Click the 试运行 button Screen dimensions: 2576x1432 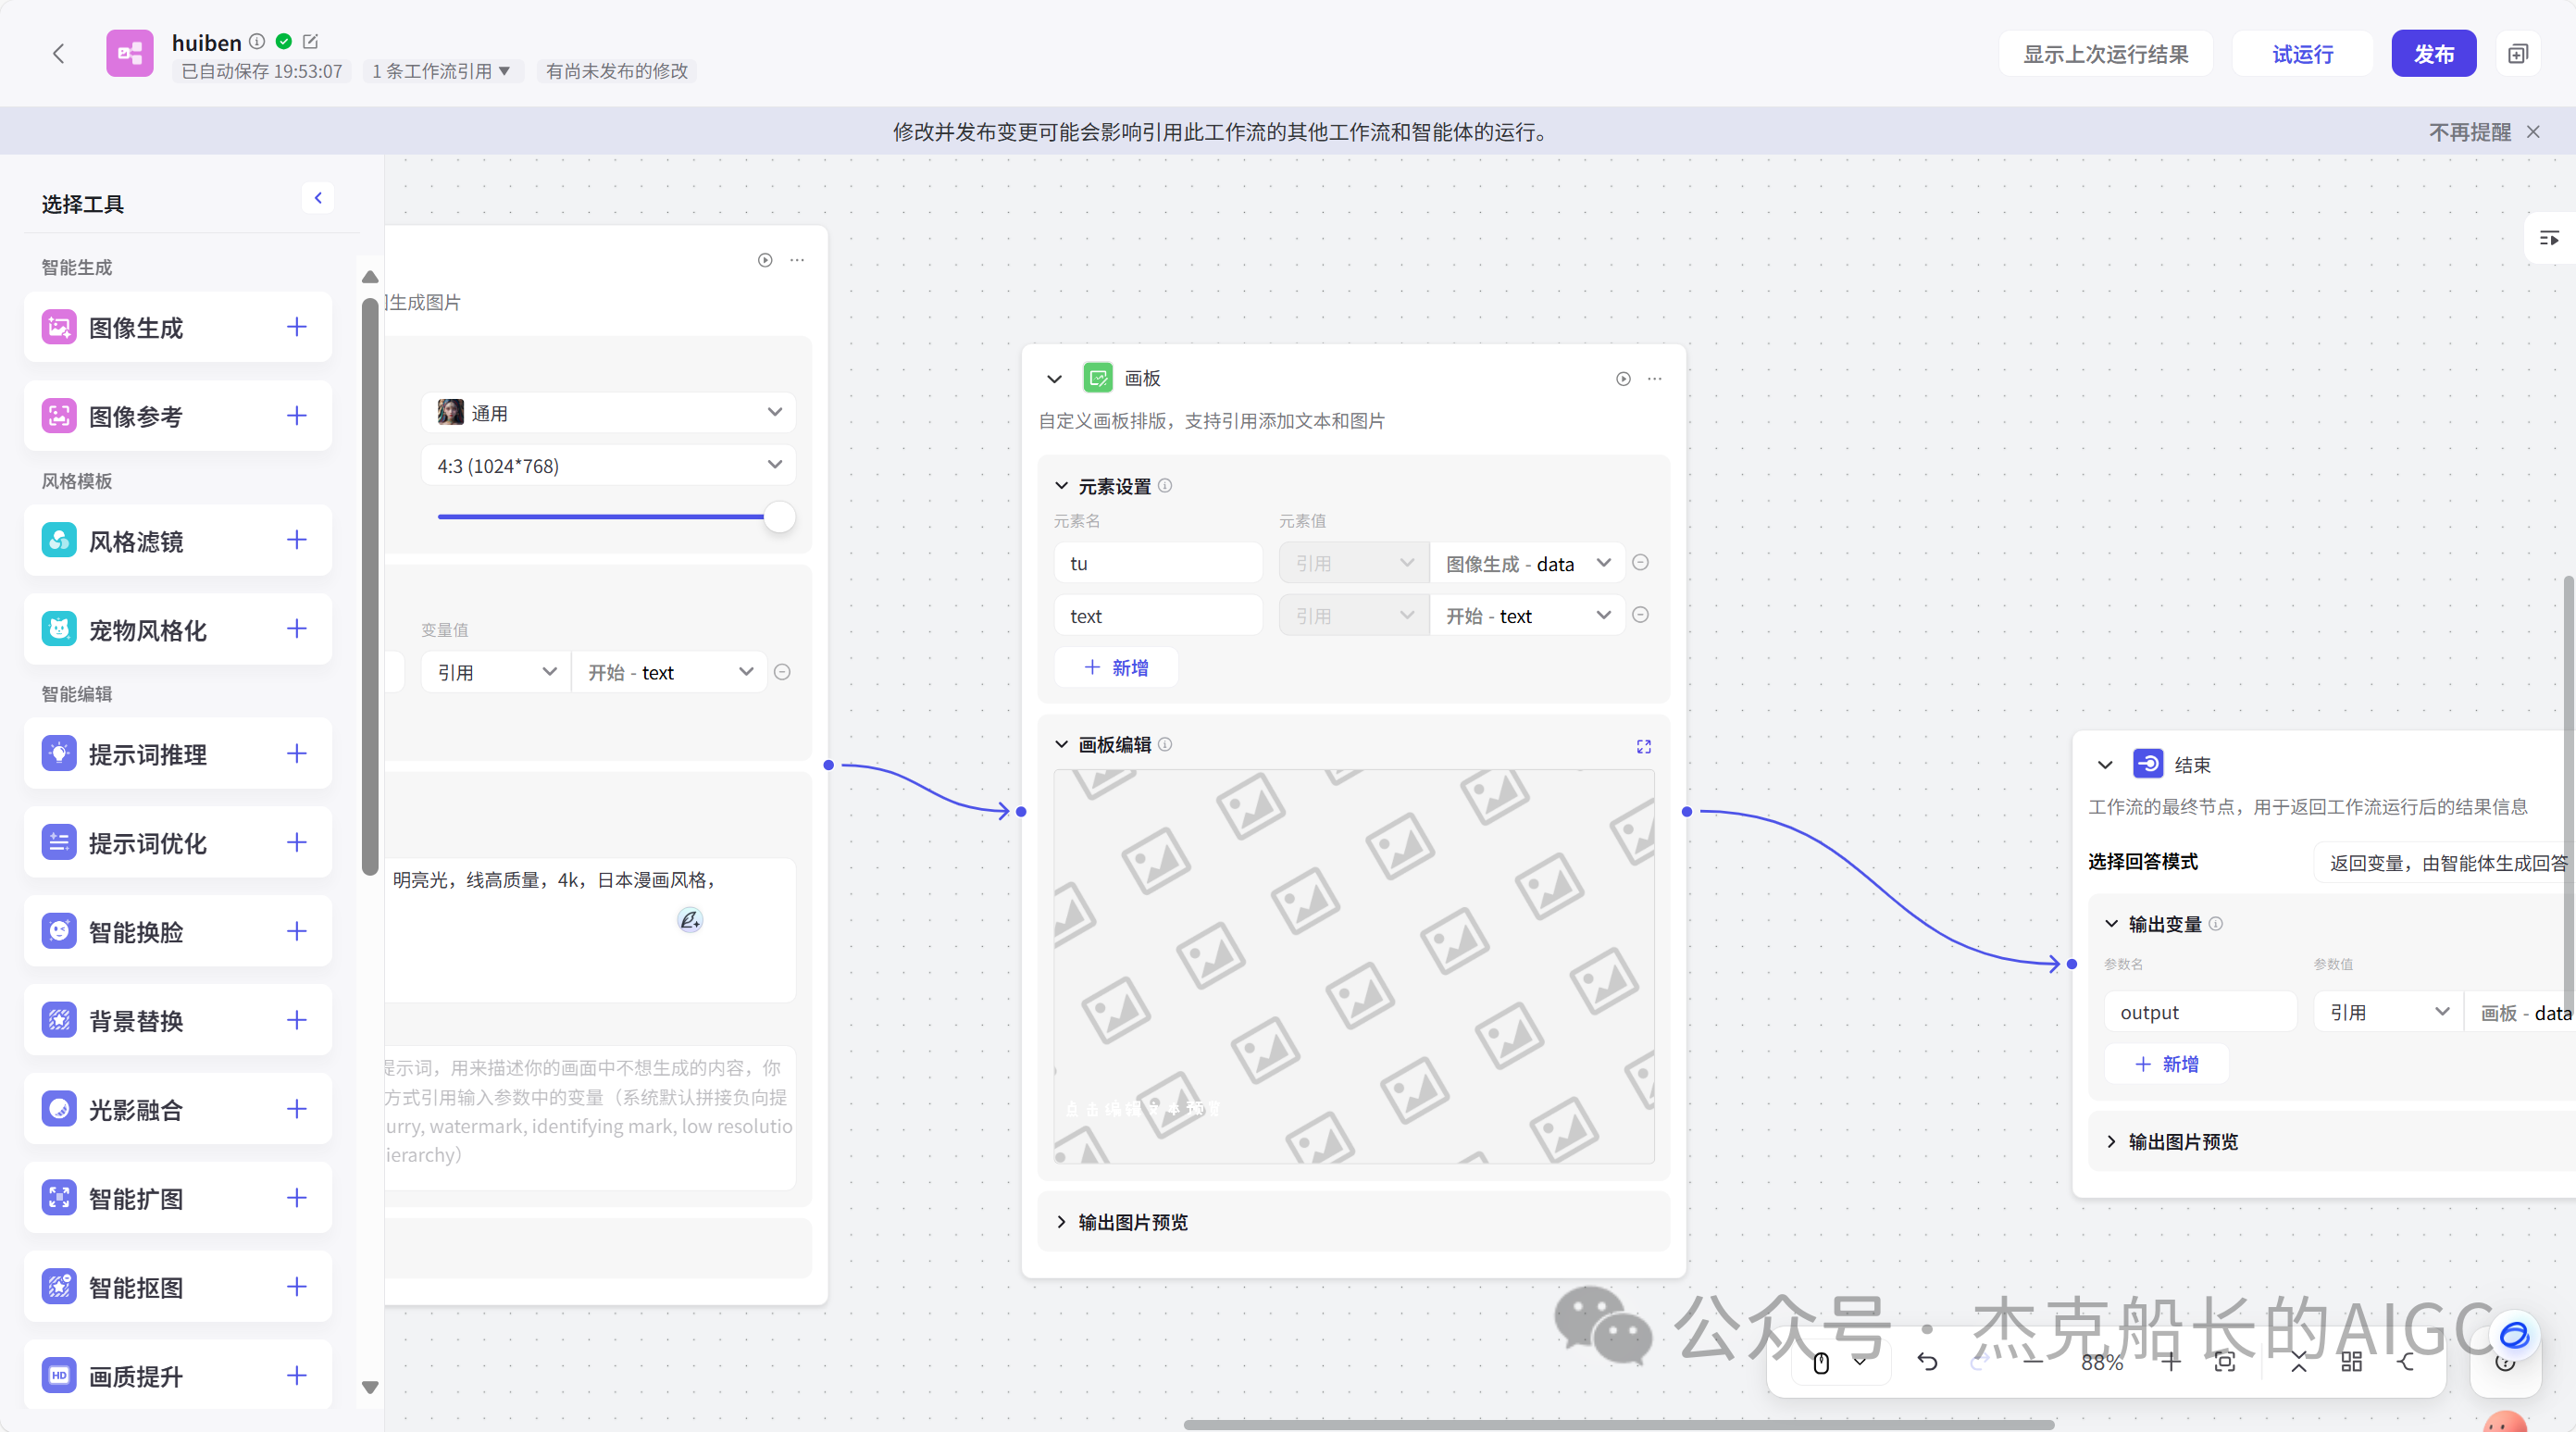[x=2301, y=53]
